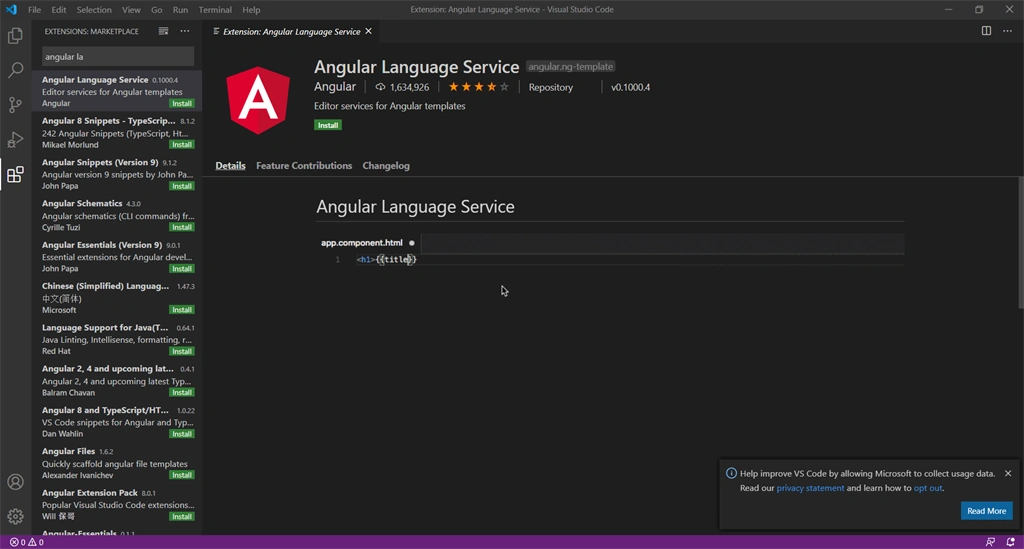Open the Help menu

pyautogui.click(x=251, y=10)
